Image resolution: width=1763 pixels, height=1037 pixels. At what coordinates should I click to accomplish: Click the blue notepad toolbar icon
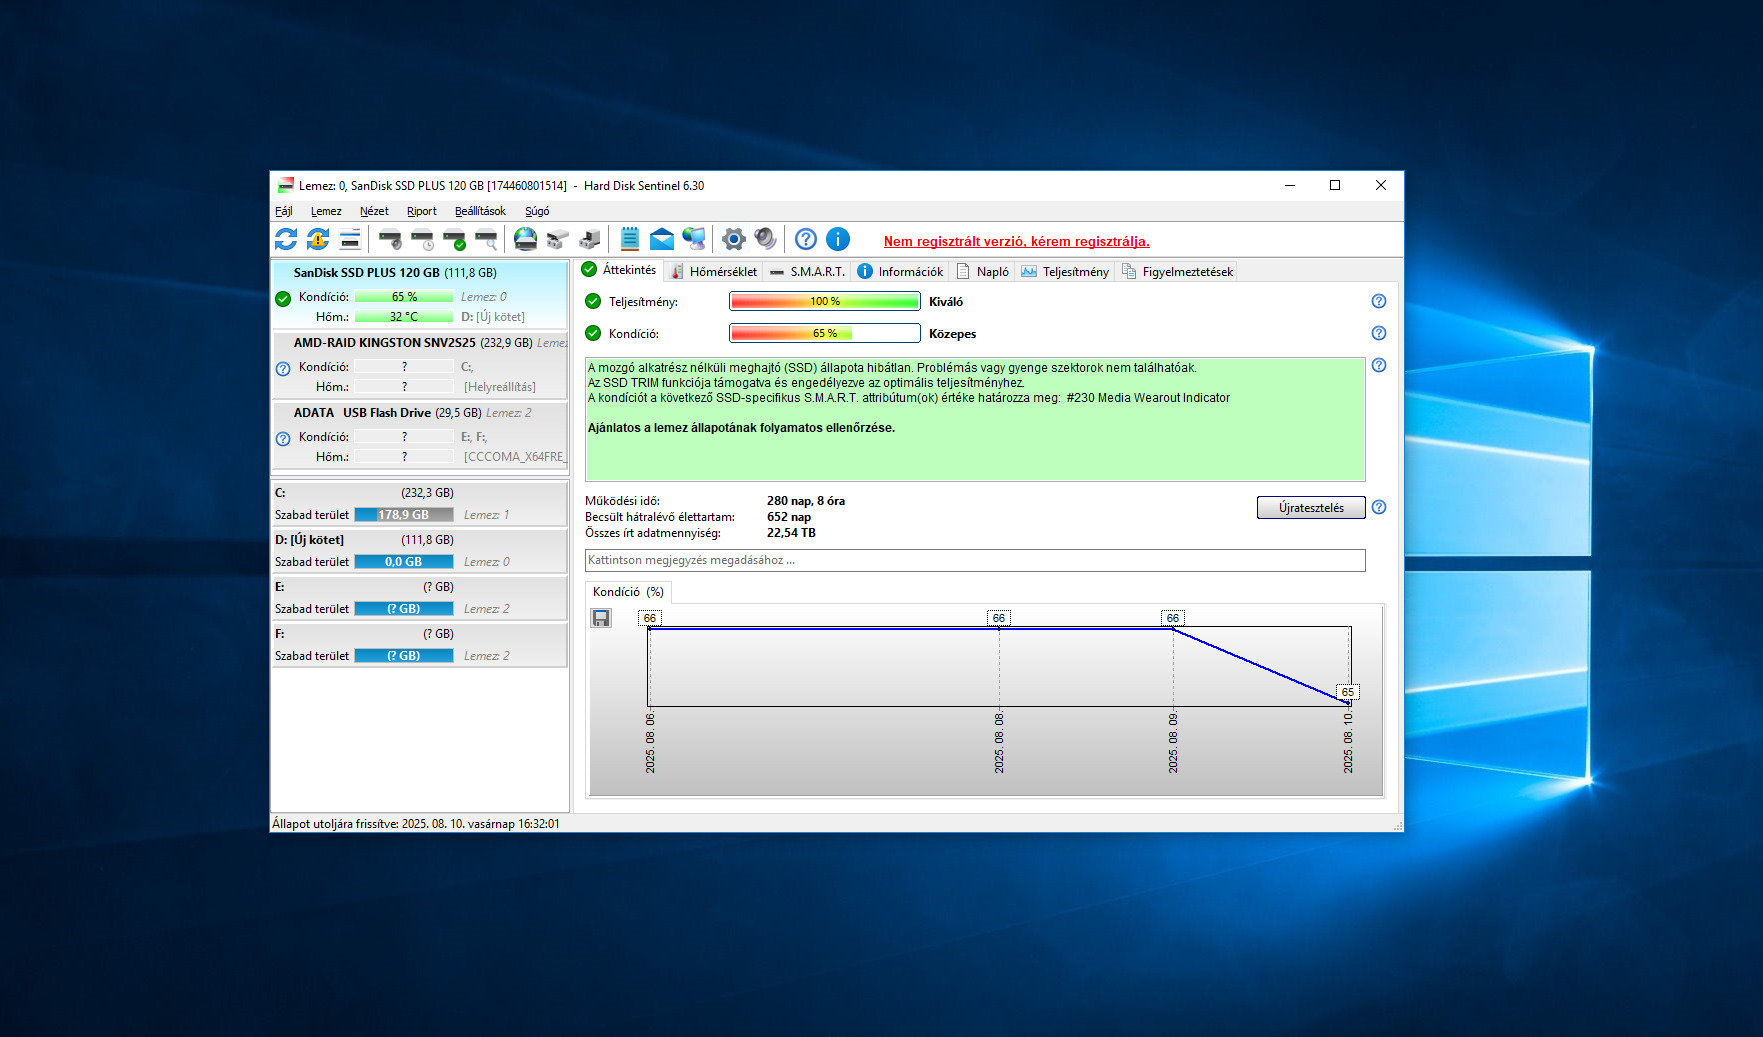[x=630, y=239]
